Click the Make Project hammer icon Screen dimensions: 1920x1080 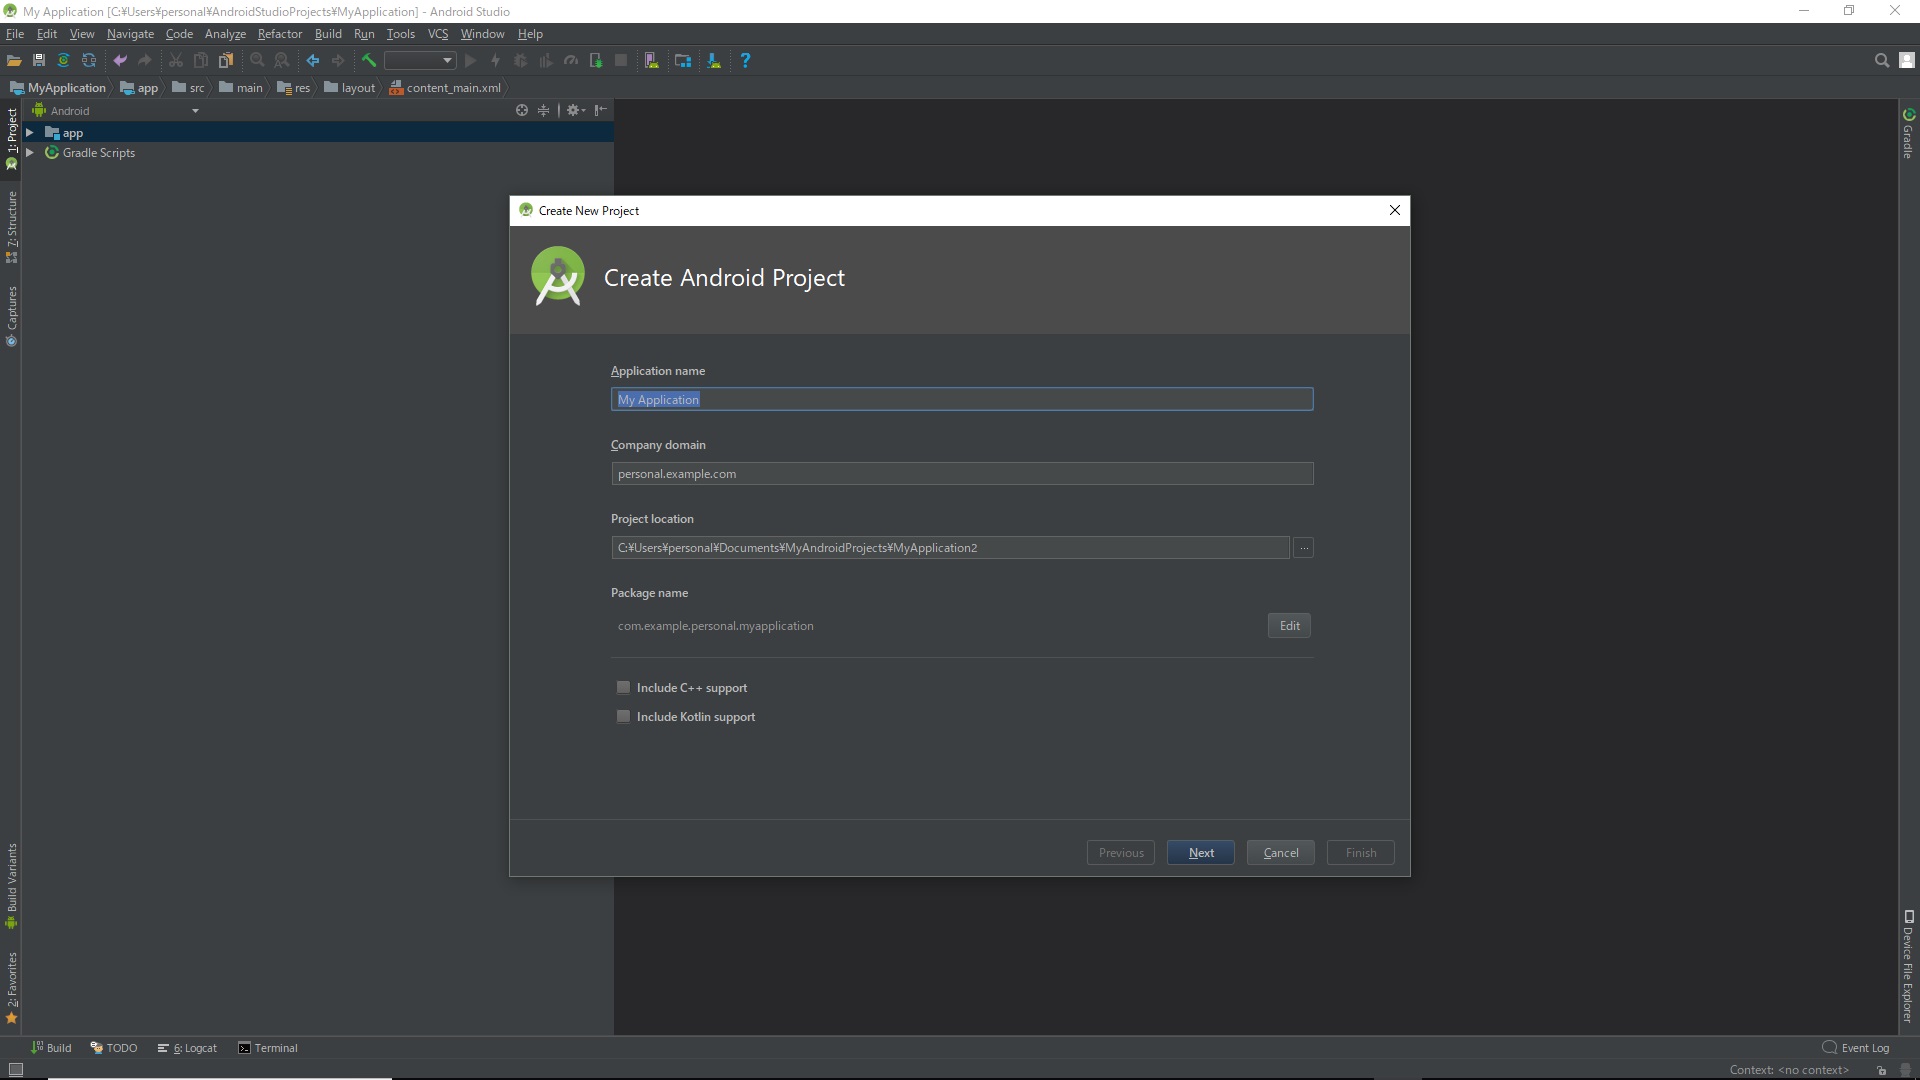coord(369,61)
